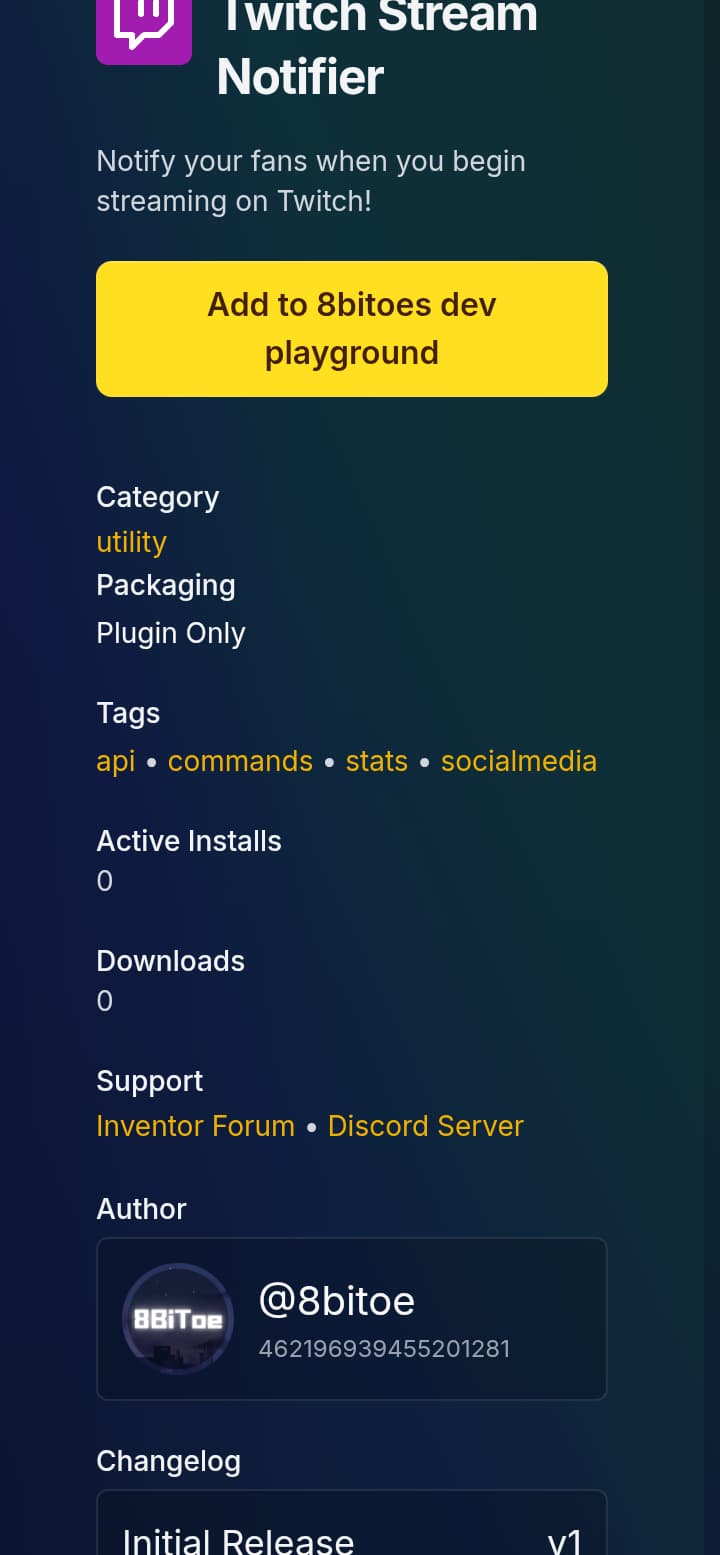Screen dimensions: 720x1555
Task: Browse the socialmedia tag
Action: pyautogui.click(x=519, y=761)
